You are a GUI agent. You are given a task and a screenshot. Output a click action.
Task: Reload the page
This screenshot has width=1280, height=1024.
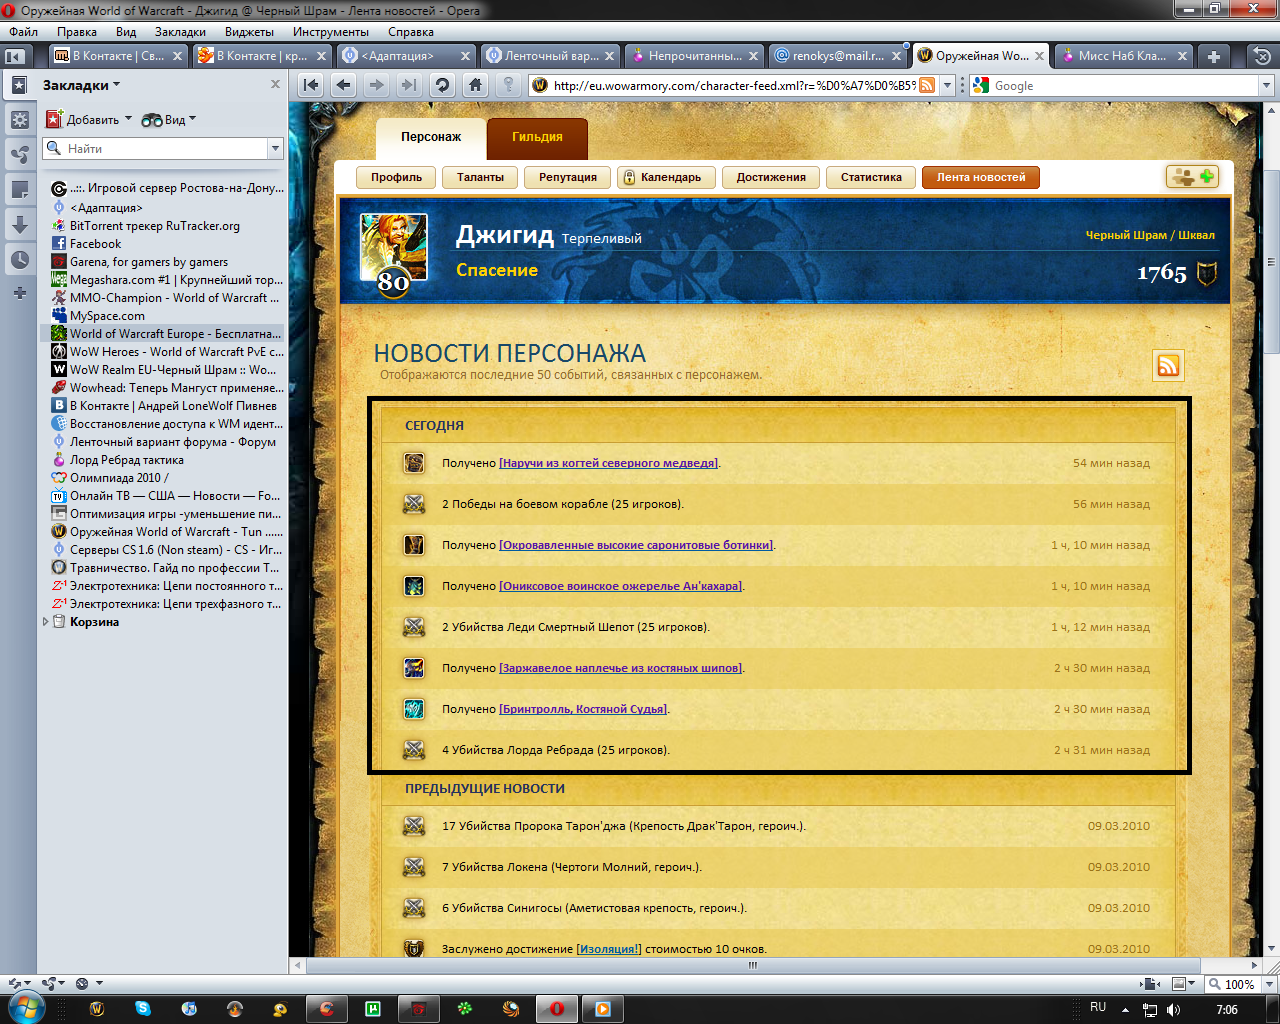pyautogui.click(x=442, y=85)
